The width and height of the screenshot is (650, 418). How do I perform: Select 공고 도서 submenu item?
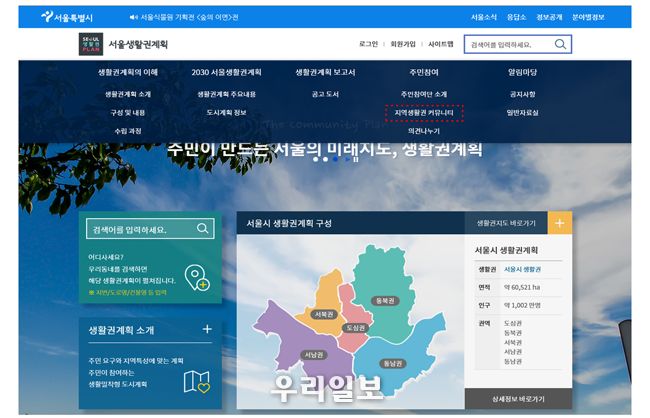tap(325, 95)
